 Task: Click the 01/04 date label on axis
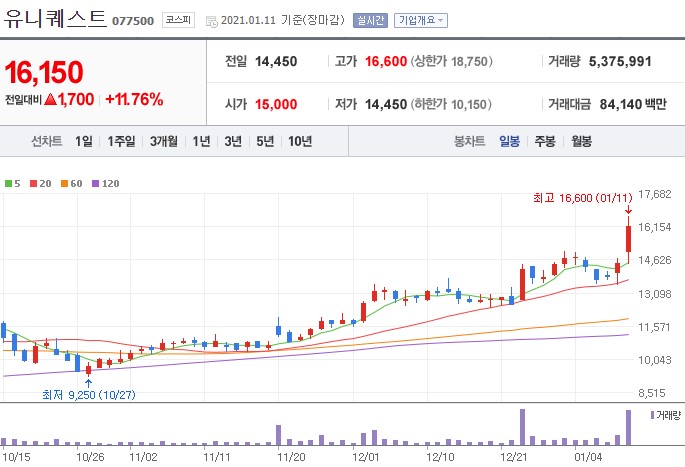588,457
